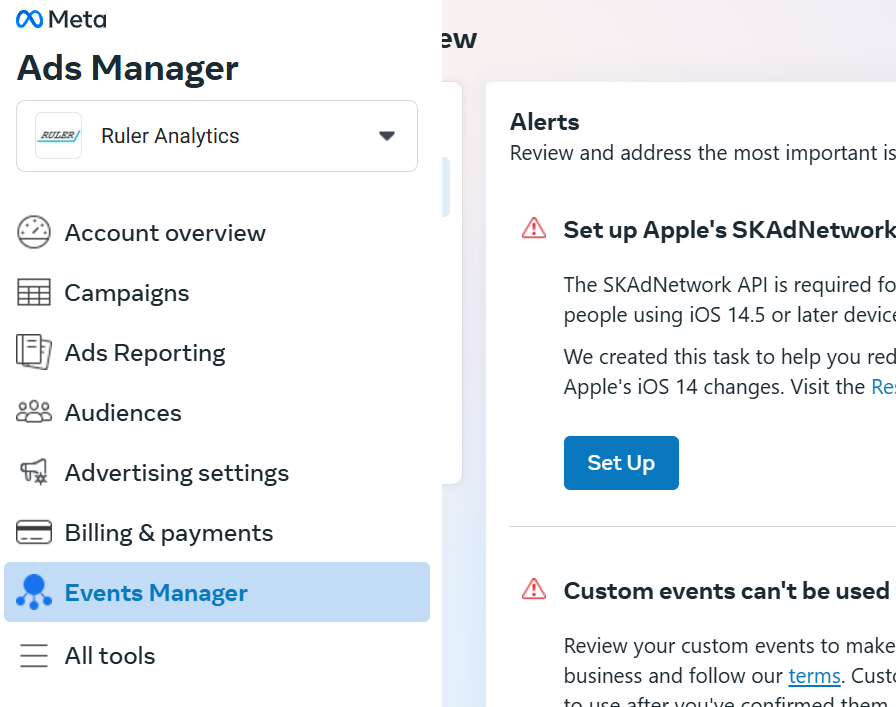
Task: Click the Ruler Analytics account logo thumbnail
Action: point(58,135)
